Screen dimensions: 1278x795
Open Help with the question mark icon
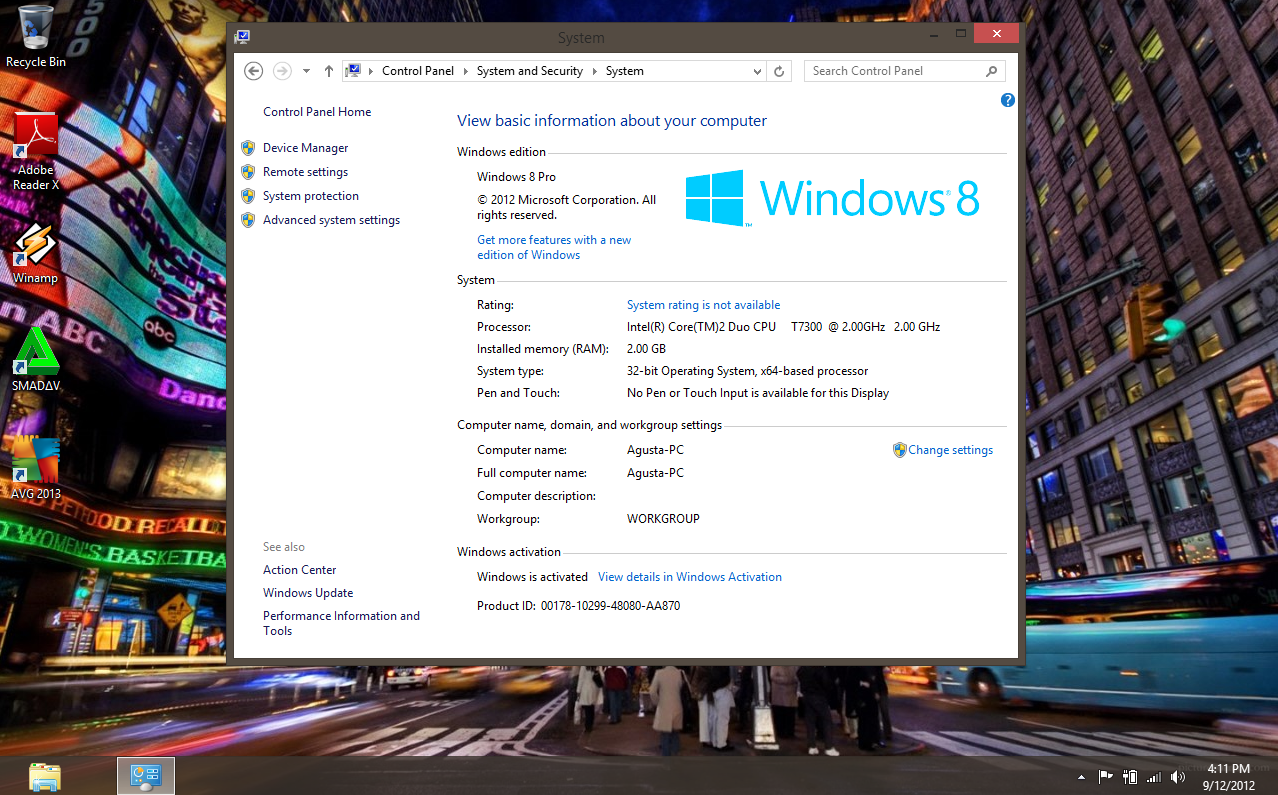pos(1007,100)
